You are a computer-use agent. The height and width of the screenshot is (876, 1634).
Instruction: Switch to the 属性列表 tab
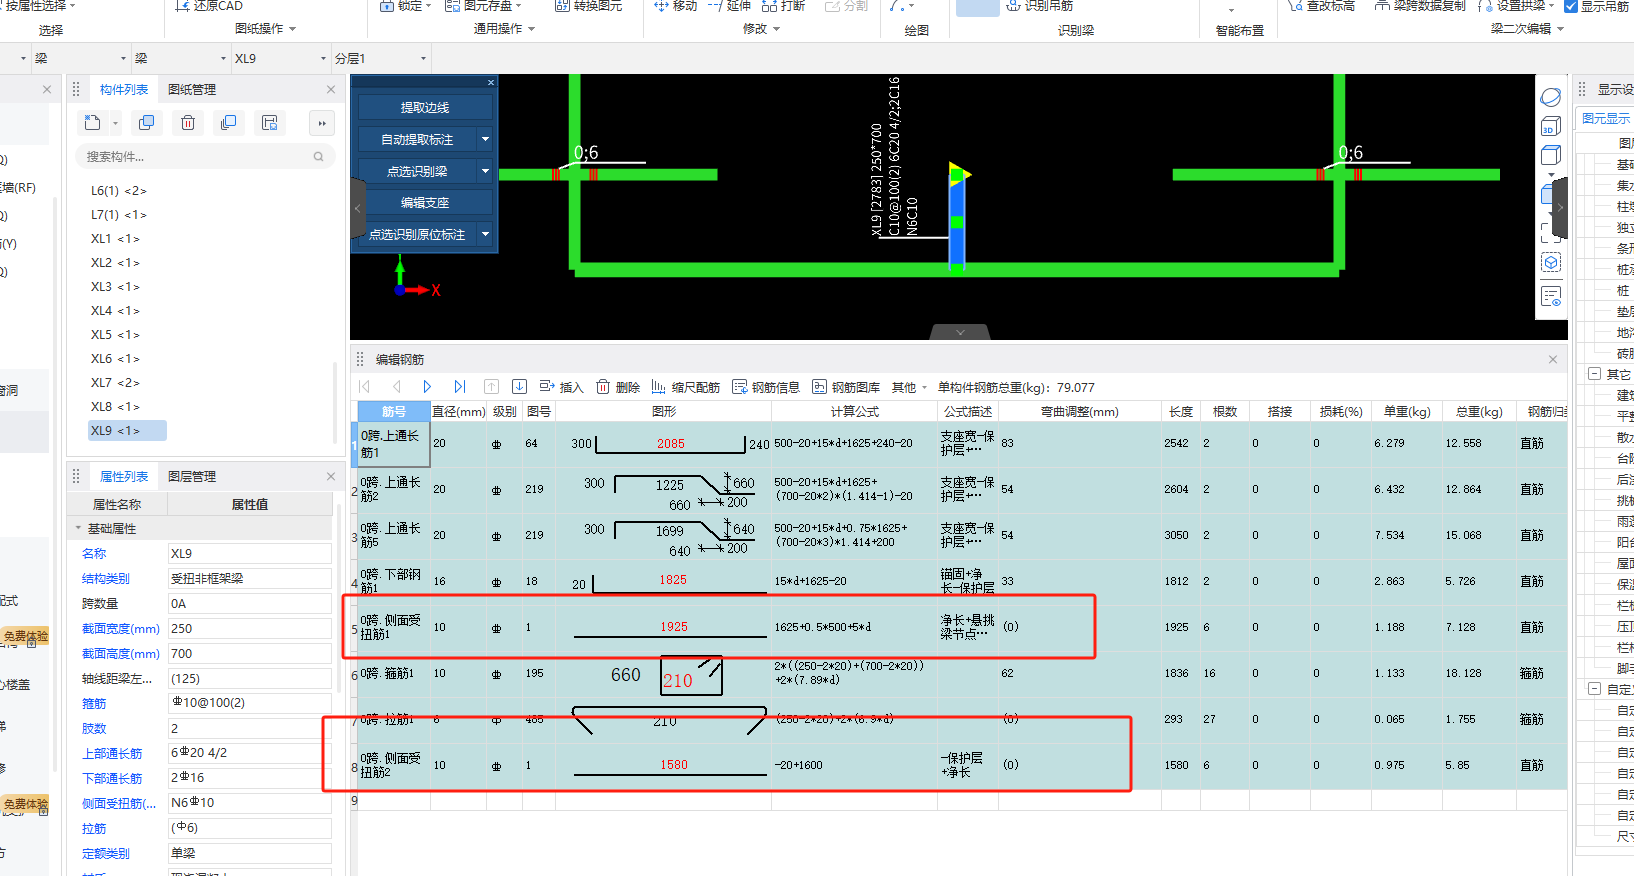pos(124,476)
